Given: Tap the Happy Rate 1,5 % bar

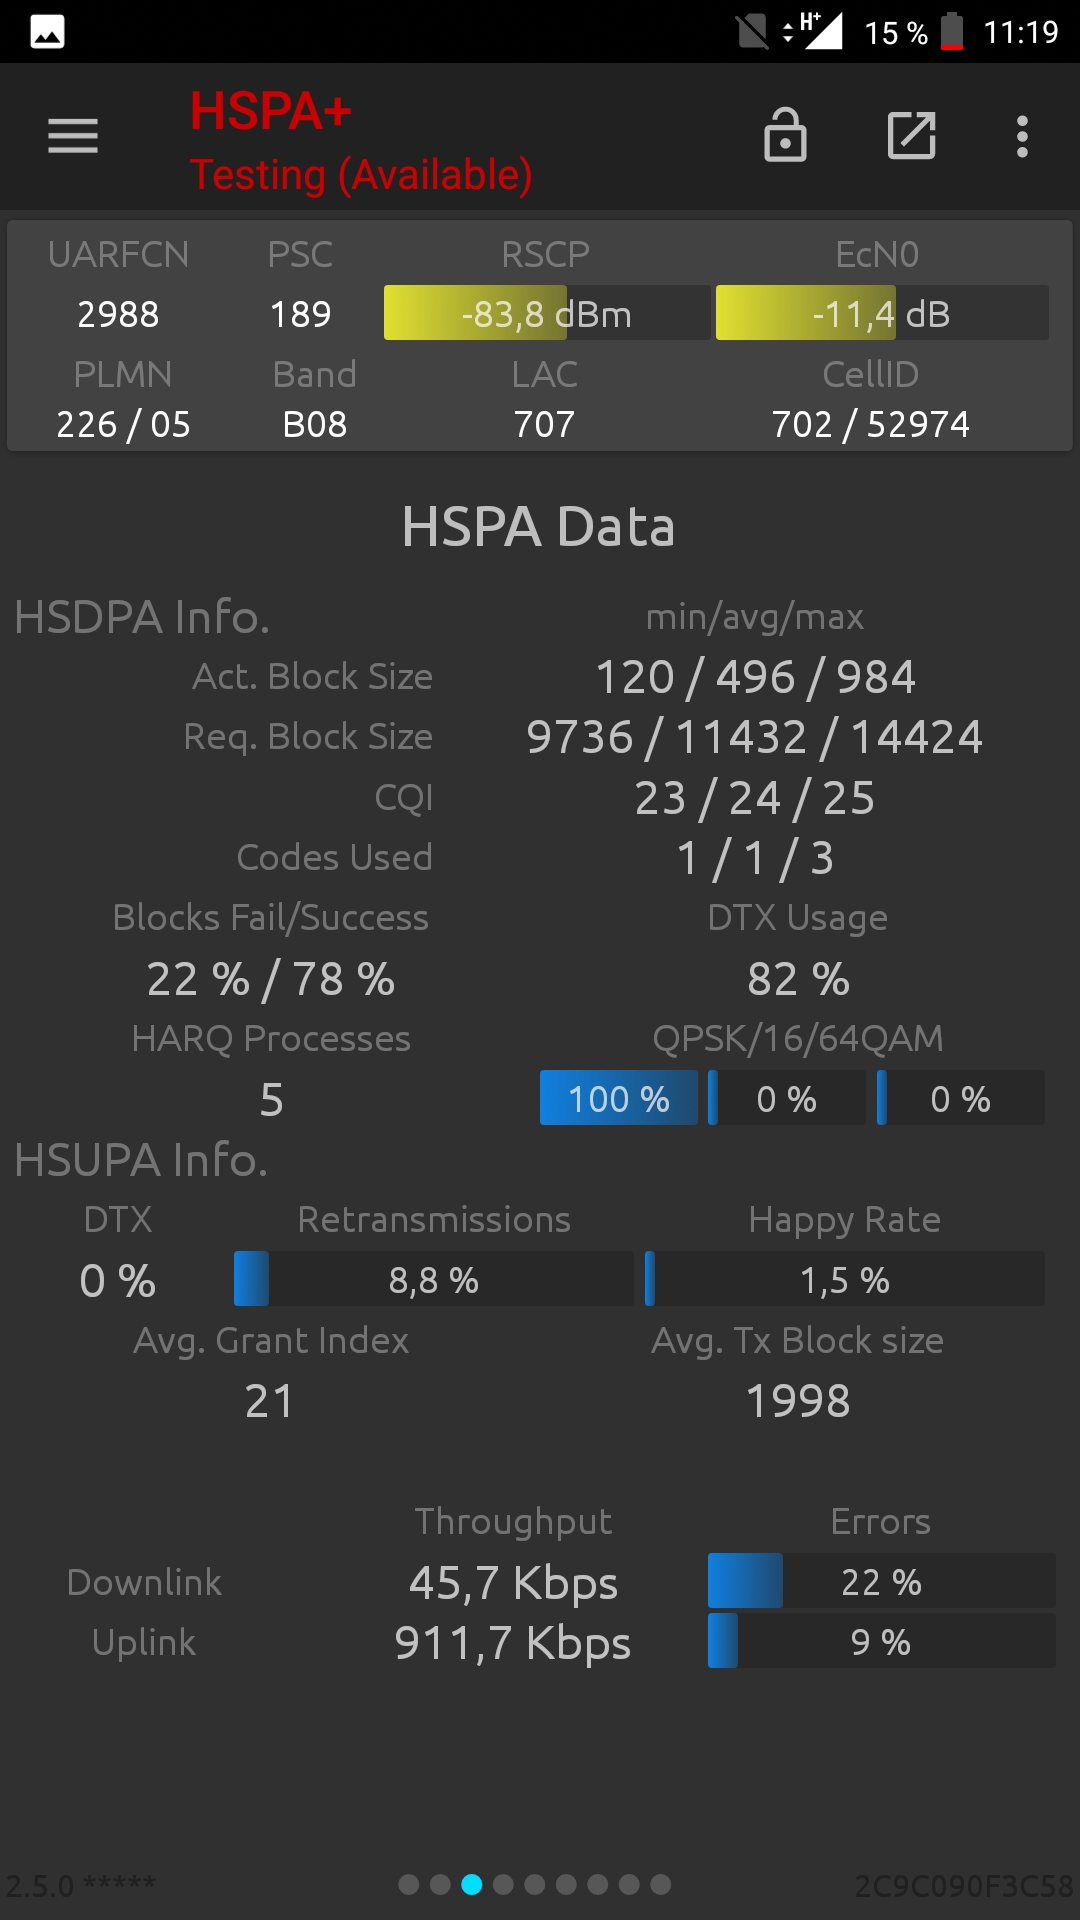Looking at the screenshot, I should coord(845,1279).
